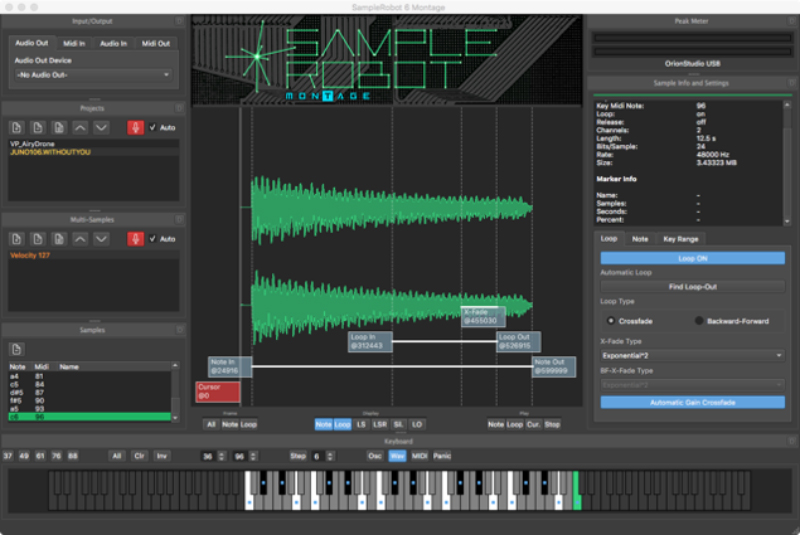Screen dimensions: 800x535
Task: Click the third document icon in Multi-Samples panel
Action: (59, 239)
